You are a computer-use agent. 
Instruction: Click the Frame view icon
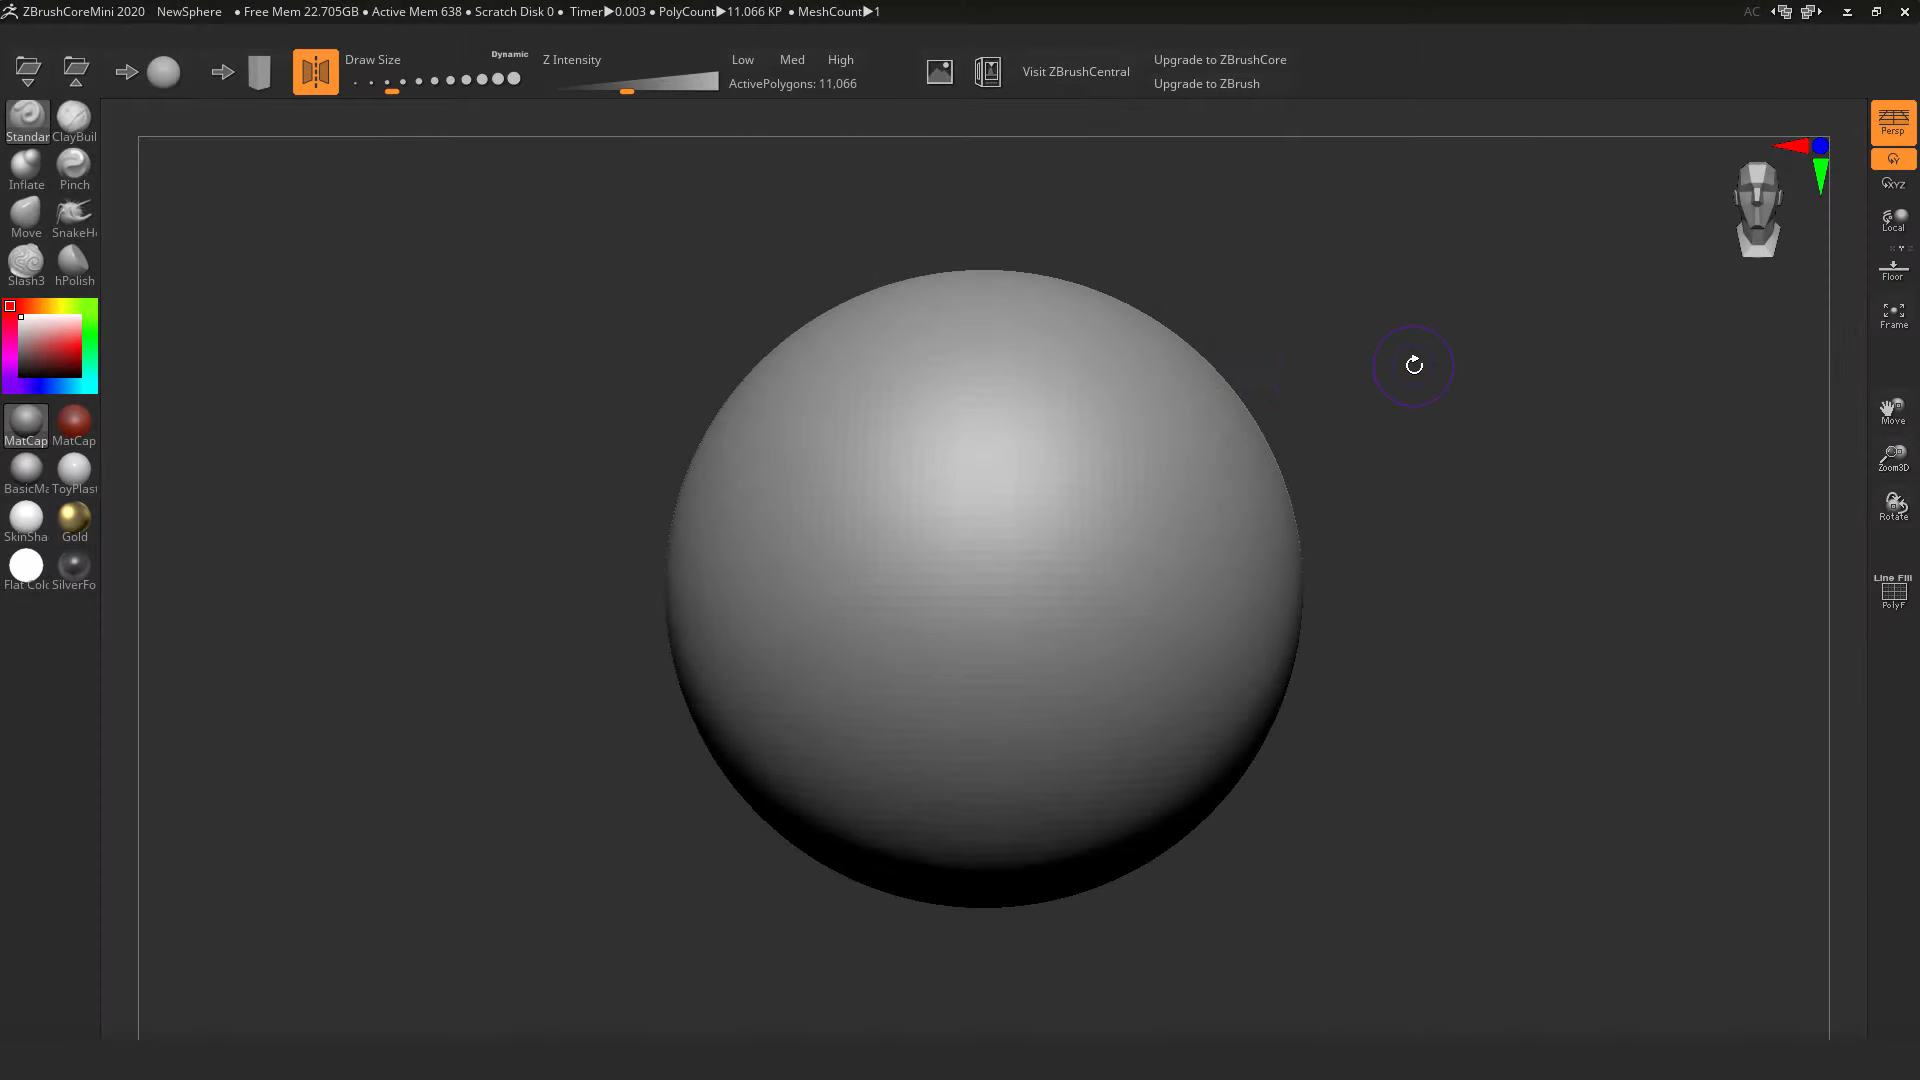(1893, 316)
